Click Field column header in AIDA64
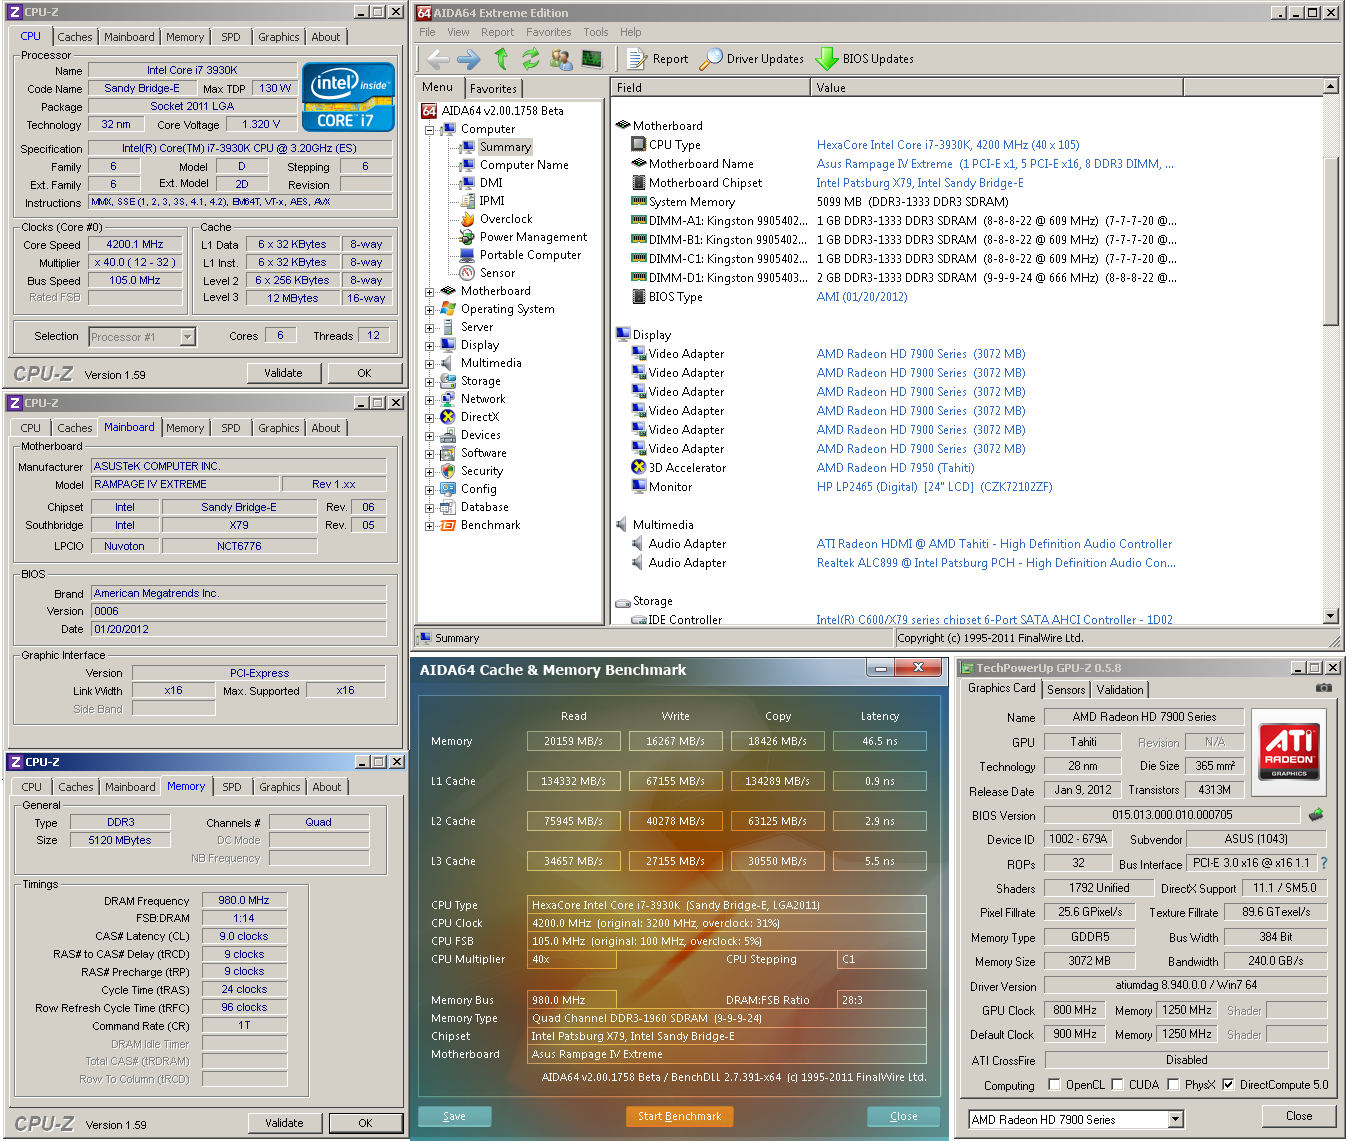This screenshot has width=1350, height=1141. coord(710,88)
